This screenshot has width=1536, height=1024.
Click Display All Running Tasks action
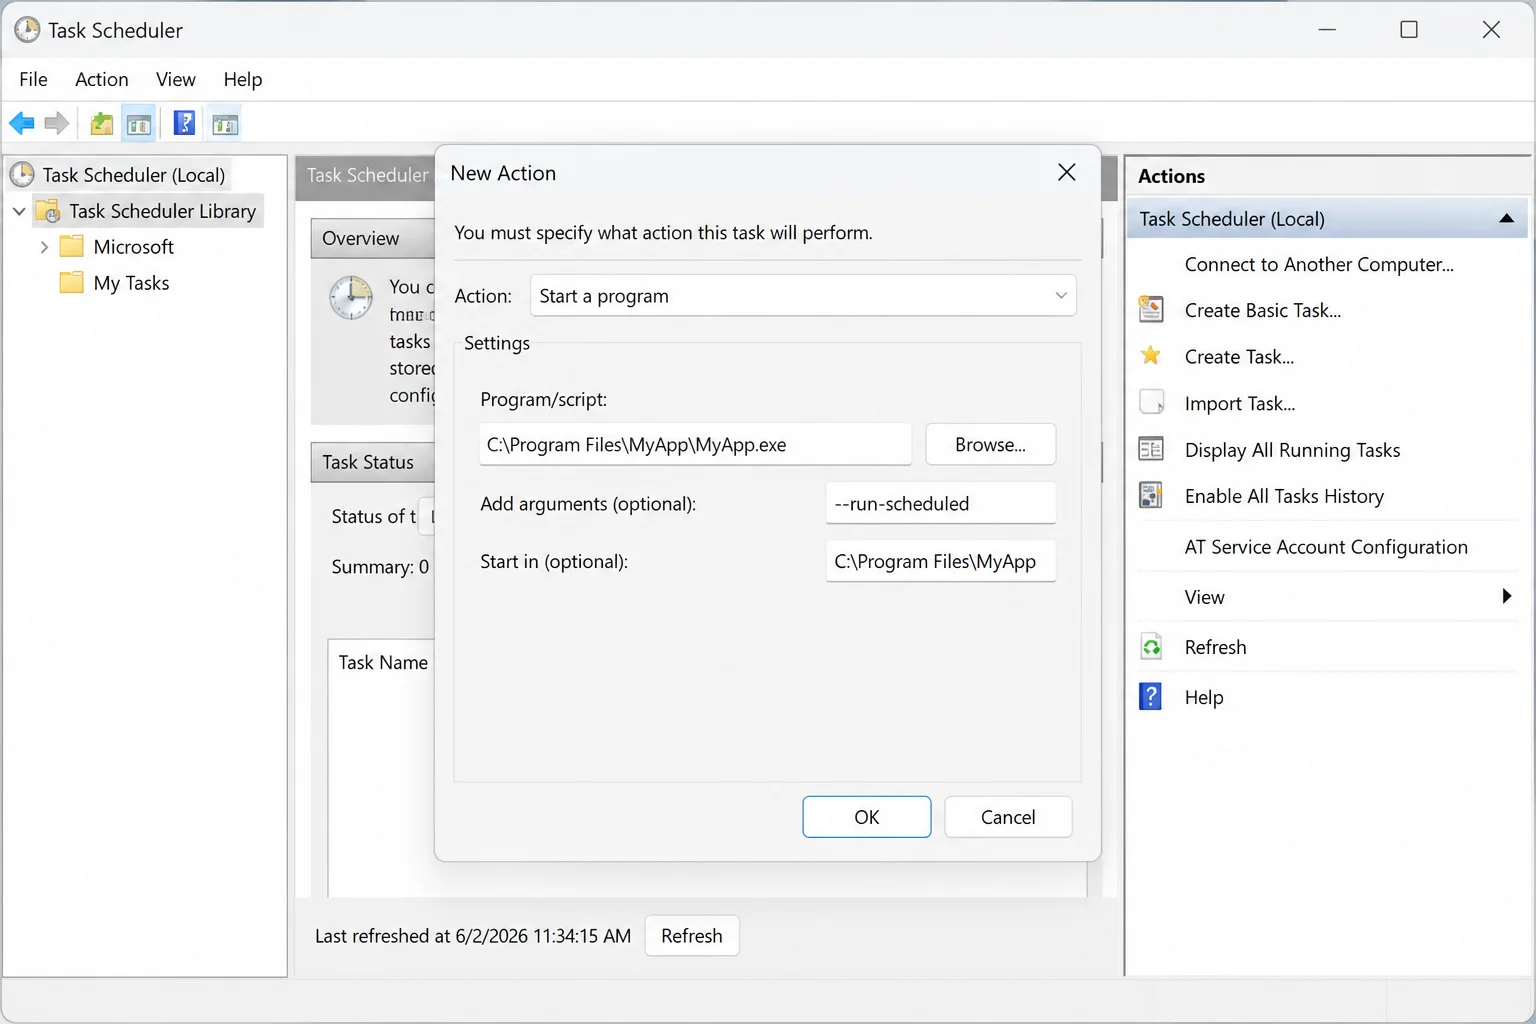1292,450
